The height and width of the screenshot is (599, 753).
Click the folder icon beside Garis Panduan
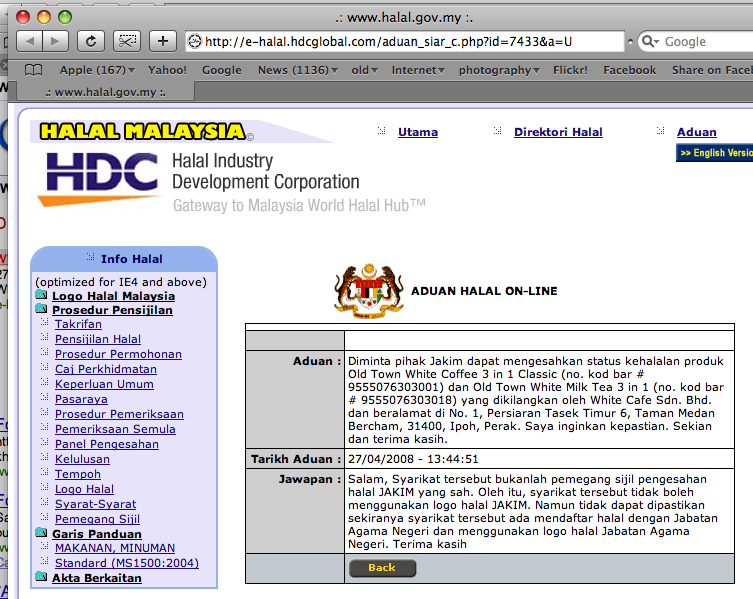(41, 532)
